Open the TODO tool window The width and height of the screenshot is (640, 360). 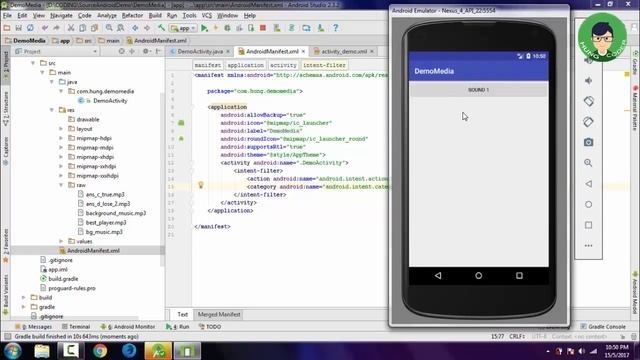(210, 327)
